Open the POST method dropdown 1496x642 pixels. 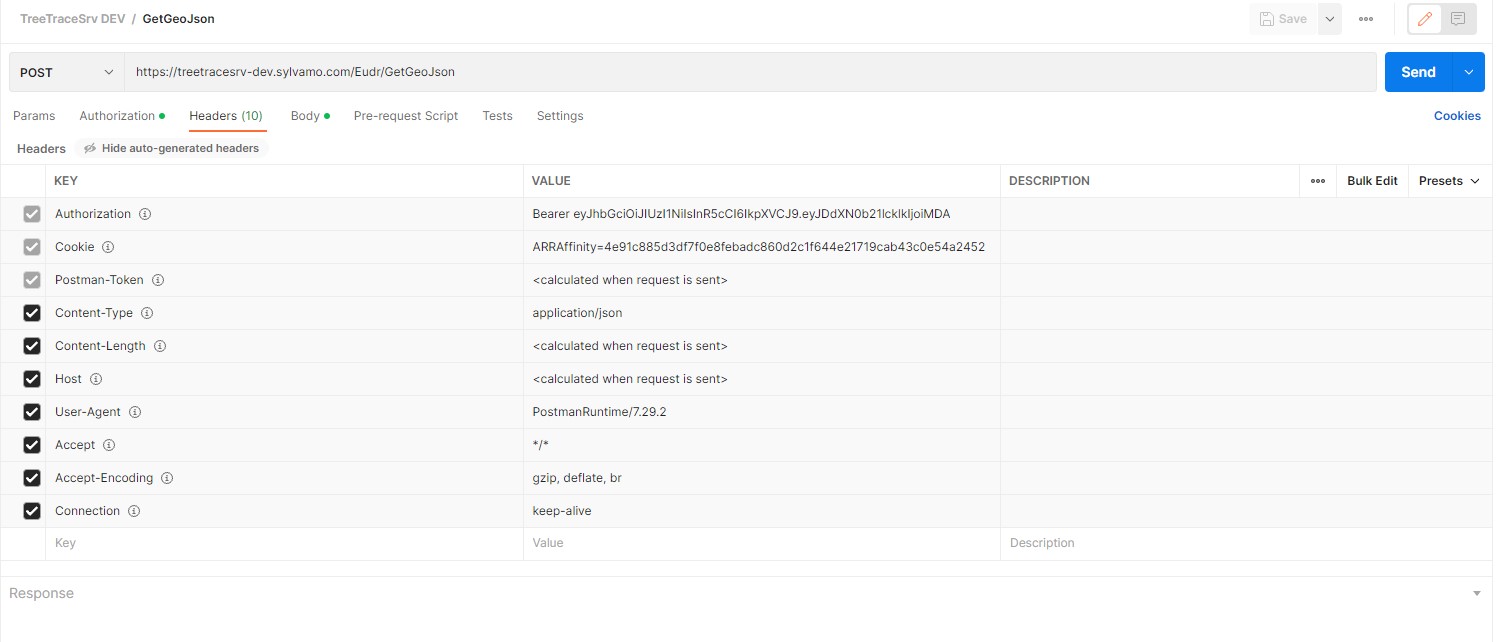[66, 72]
